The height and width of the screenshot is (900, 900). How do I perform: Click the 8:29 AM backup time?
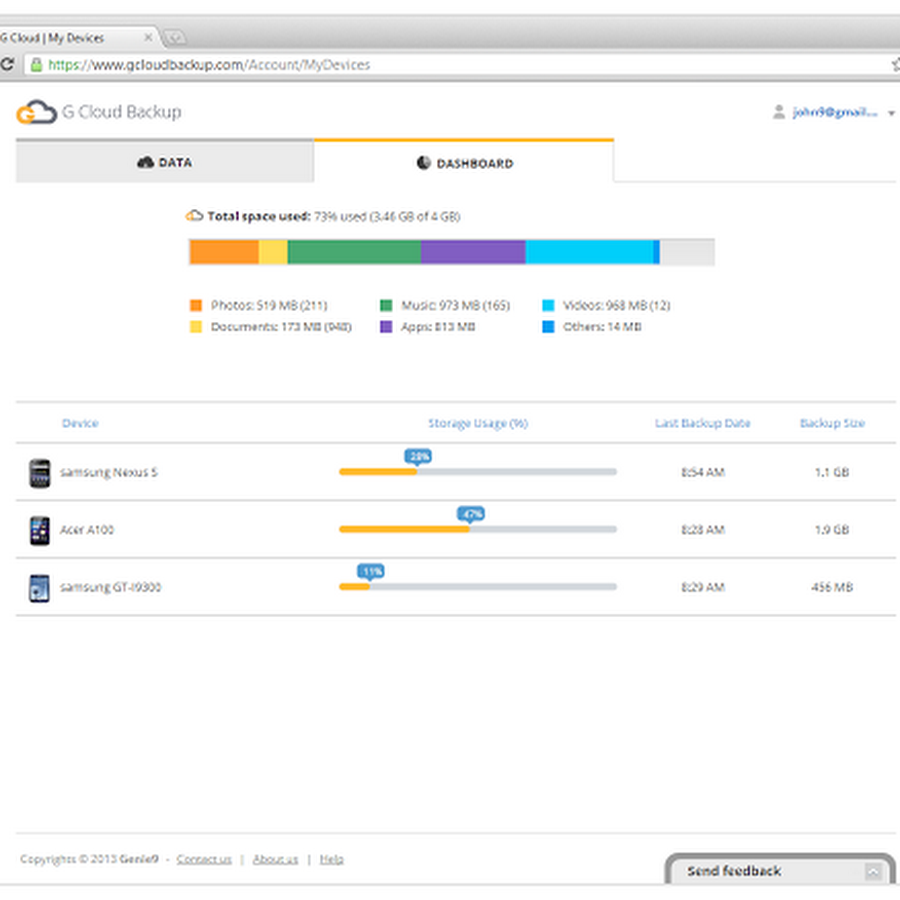[x=703, y=587]
